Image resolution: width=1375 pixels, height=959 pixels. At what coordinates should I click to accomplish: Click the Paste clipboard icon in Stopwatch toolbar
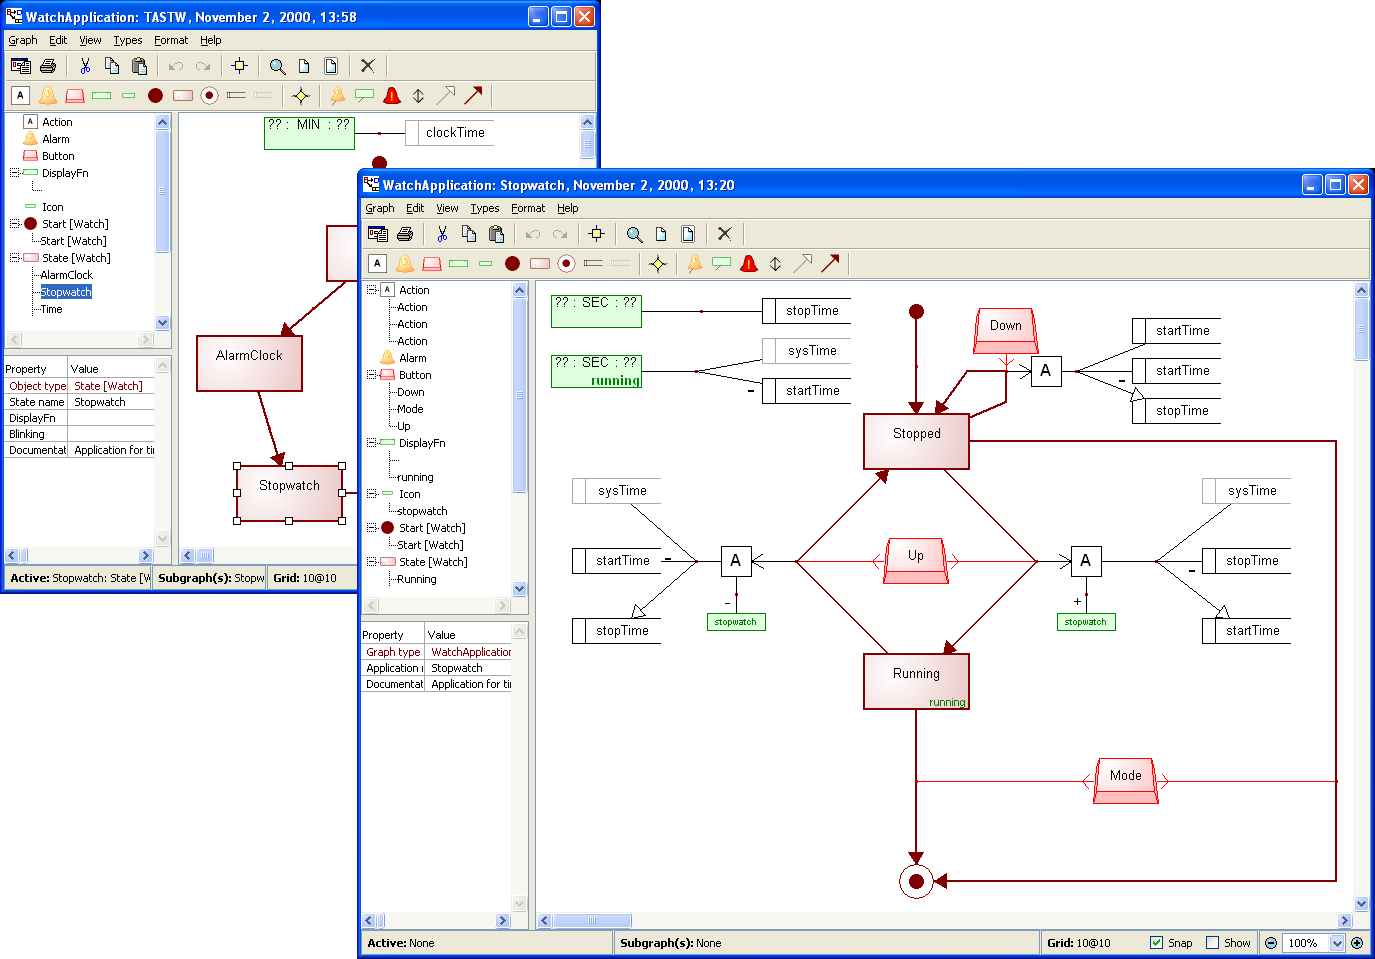click(x=496, y=234)
